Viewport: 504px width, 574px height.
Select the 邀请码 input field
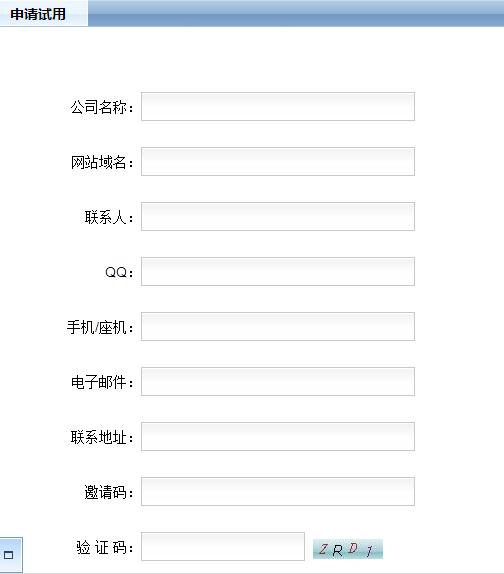[x=278, y=491]
